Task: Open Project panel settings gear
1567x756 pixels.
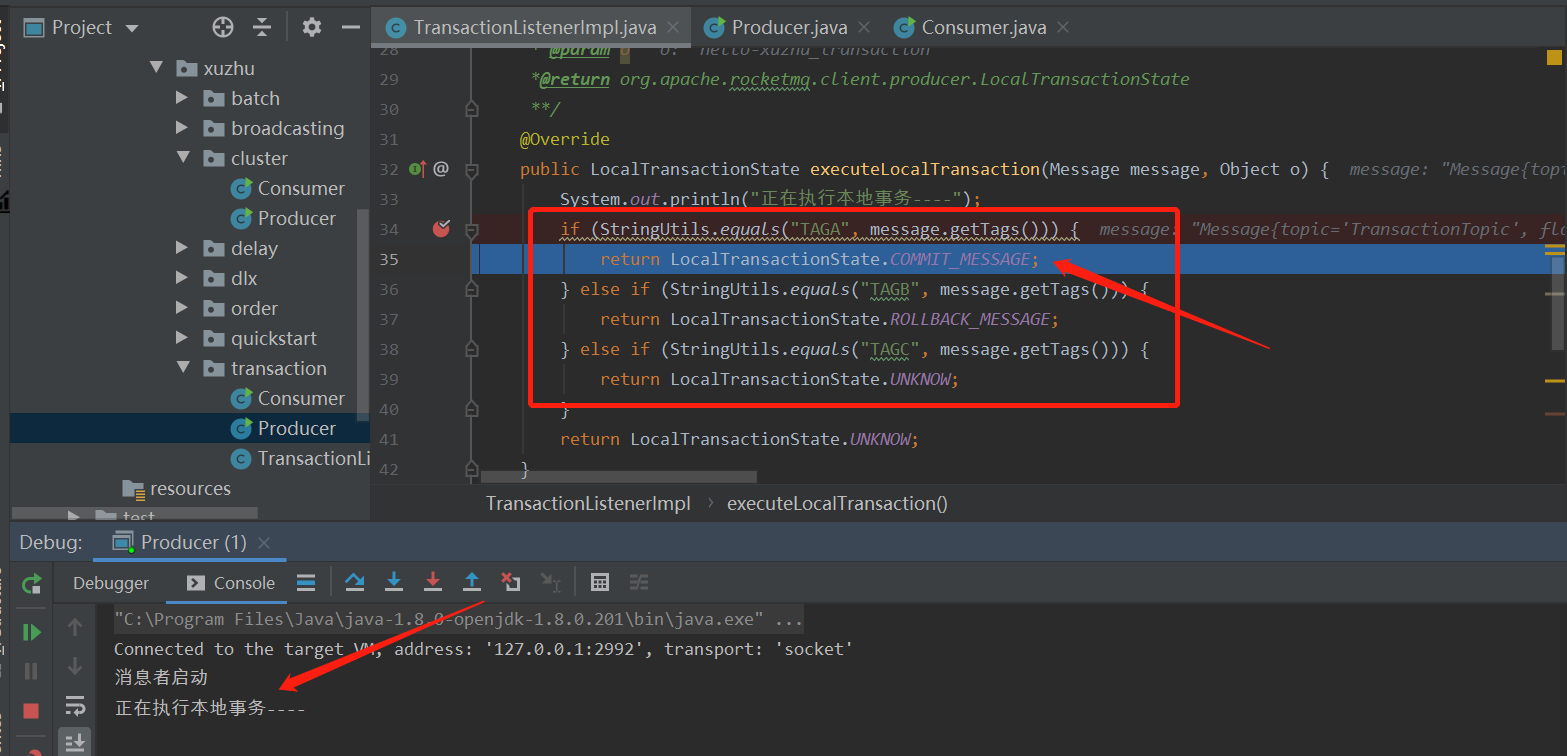Action: [312, 27]
